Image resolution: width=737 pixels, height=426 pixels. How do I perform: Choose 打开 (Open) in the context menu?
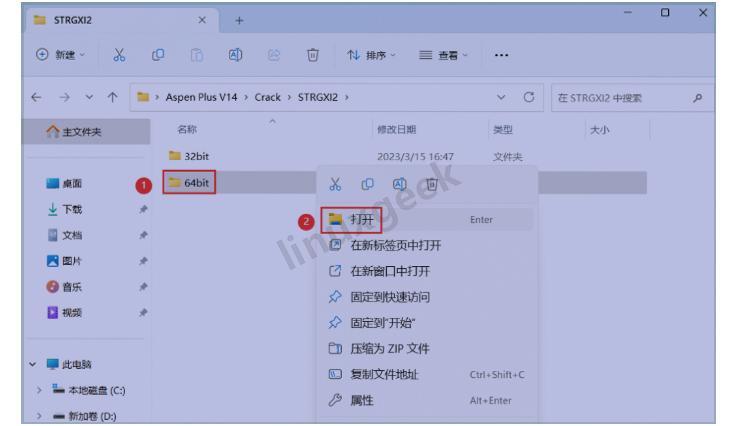(x=427, y=220)
